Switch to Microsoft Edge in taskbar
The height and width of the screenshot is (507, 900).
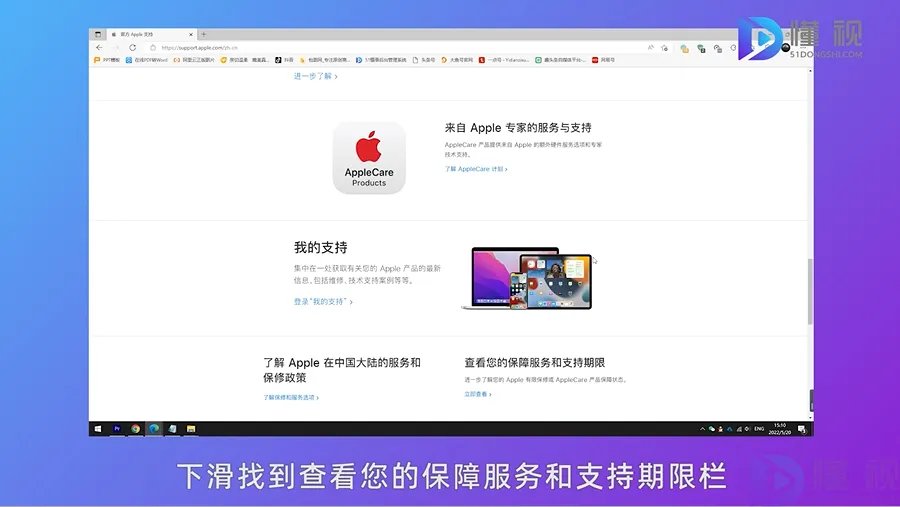coord(154,429)
